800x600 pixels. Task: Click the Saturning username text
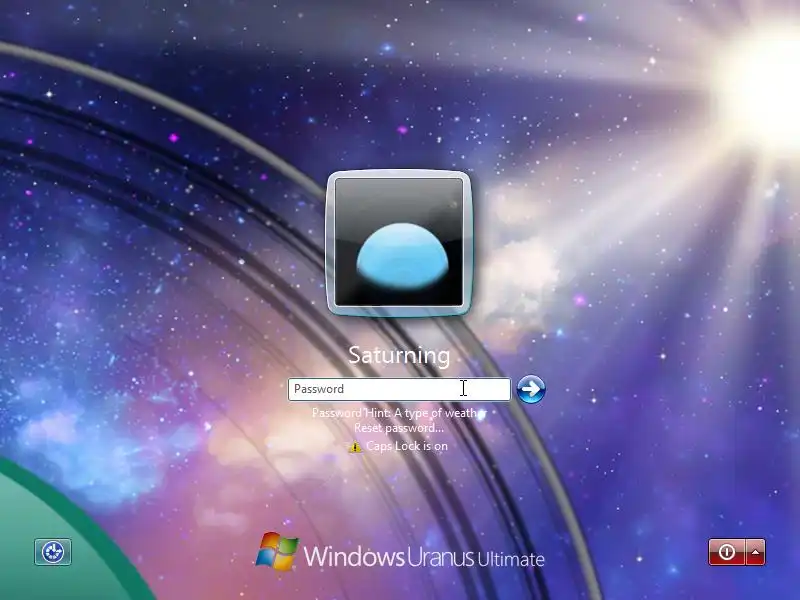tap(399, 356)
